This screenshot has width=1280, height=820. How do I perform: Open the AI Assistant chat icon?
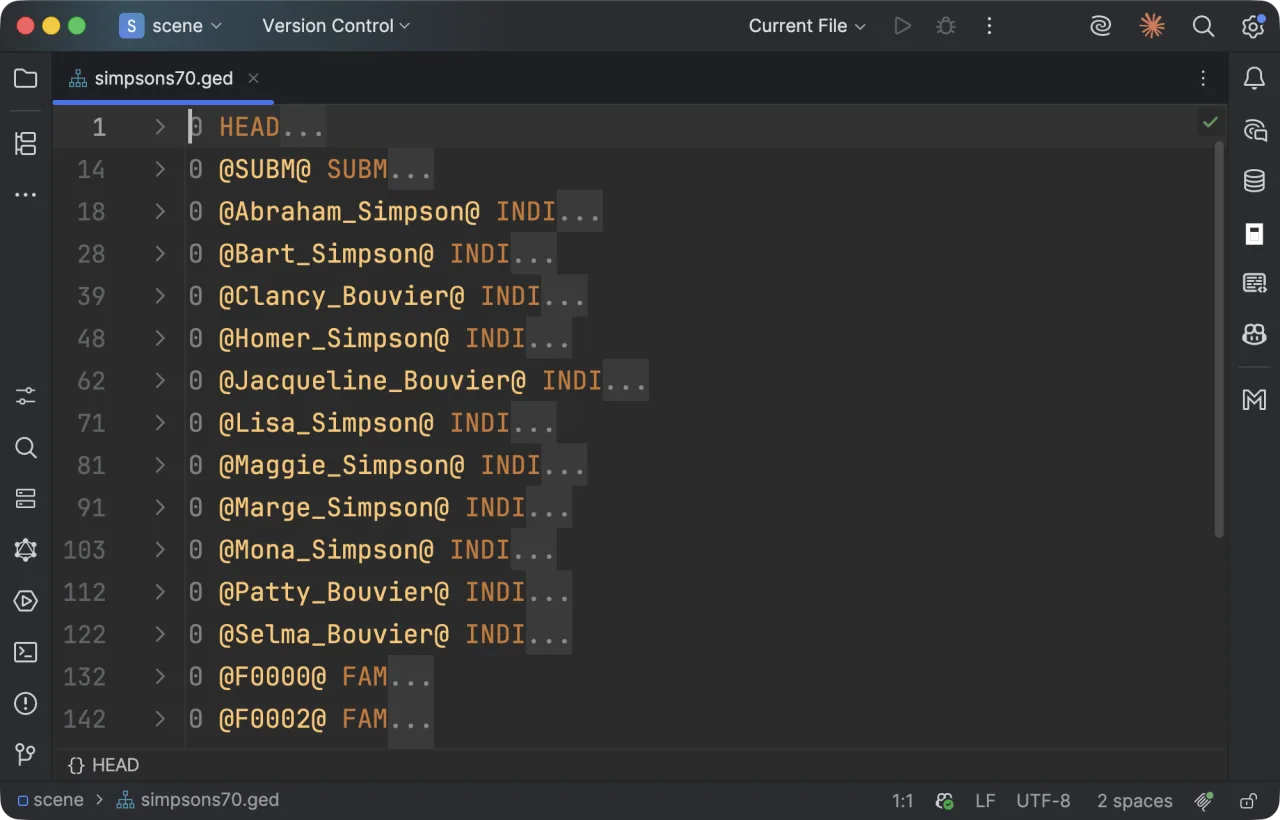point(1254,130)
